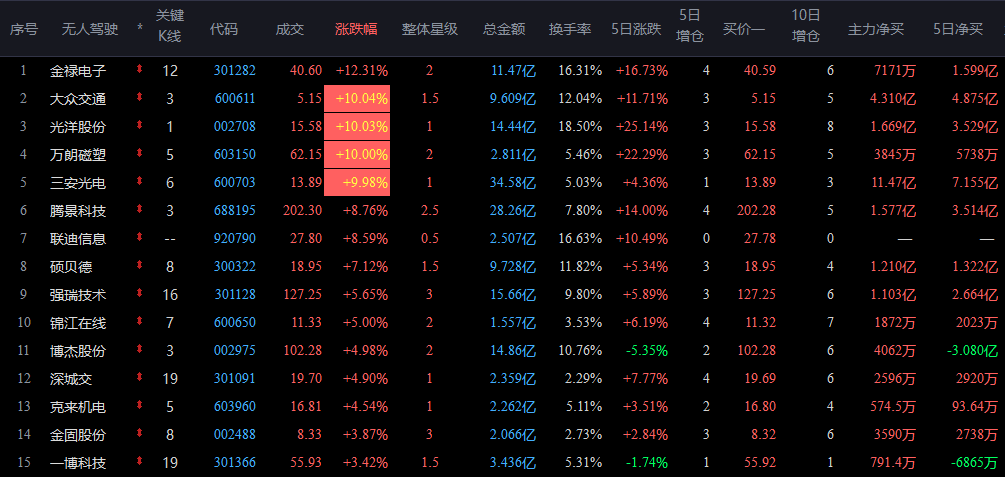
Task: Select stock name 金禄电子
Action: [78, 71]
